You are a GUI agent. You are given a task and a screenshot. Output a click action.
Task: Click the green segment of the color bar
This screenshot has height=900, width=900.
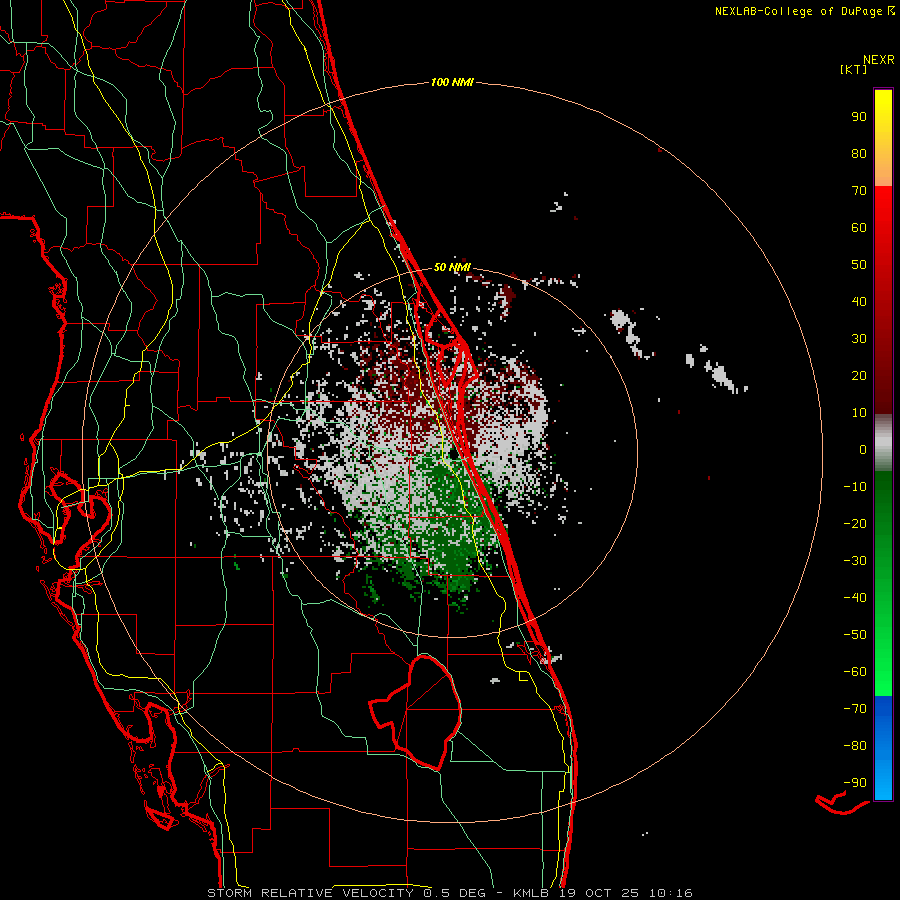pos(883,584)
